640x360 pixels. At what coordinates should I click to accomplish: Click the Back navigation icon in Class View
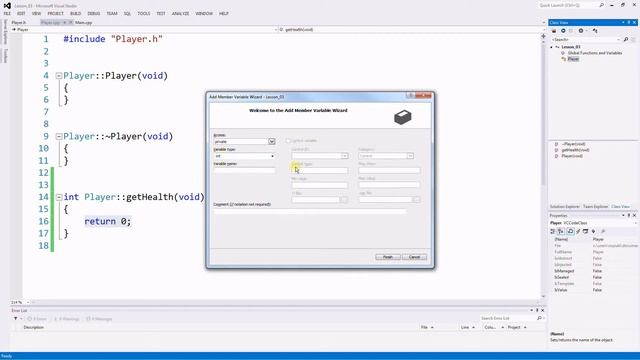(563, 31)
